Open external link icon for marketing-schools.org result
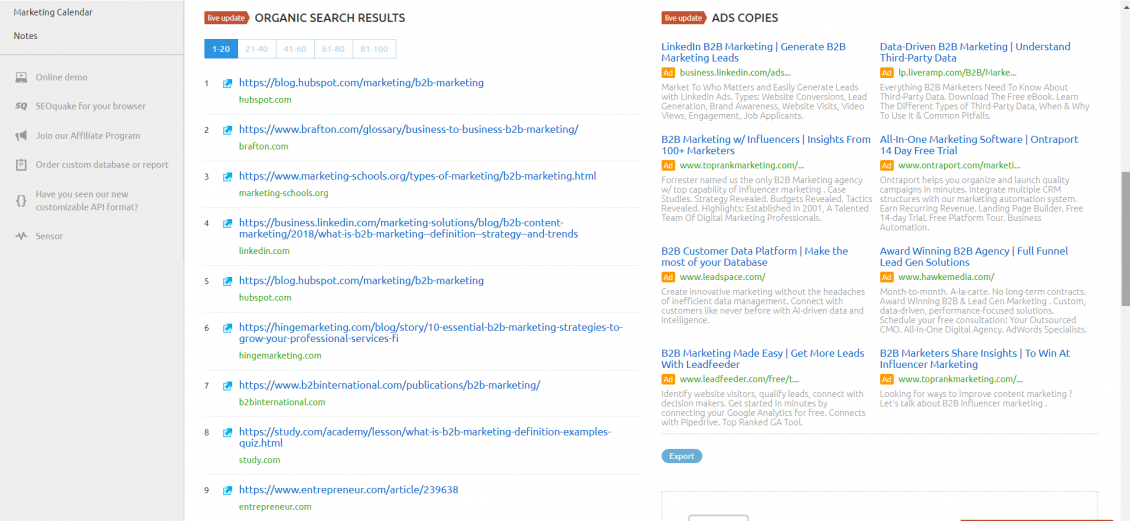This screenshot has height=521, width=1130. pos(227,177)
